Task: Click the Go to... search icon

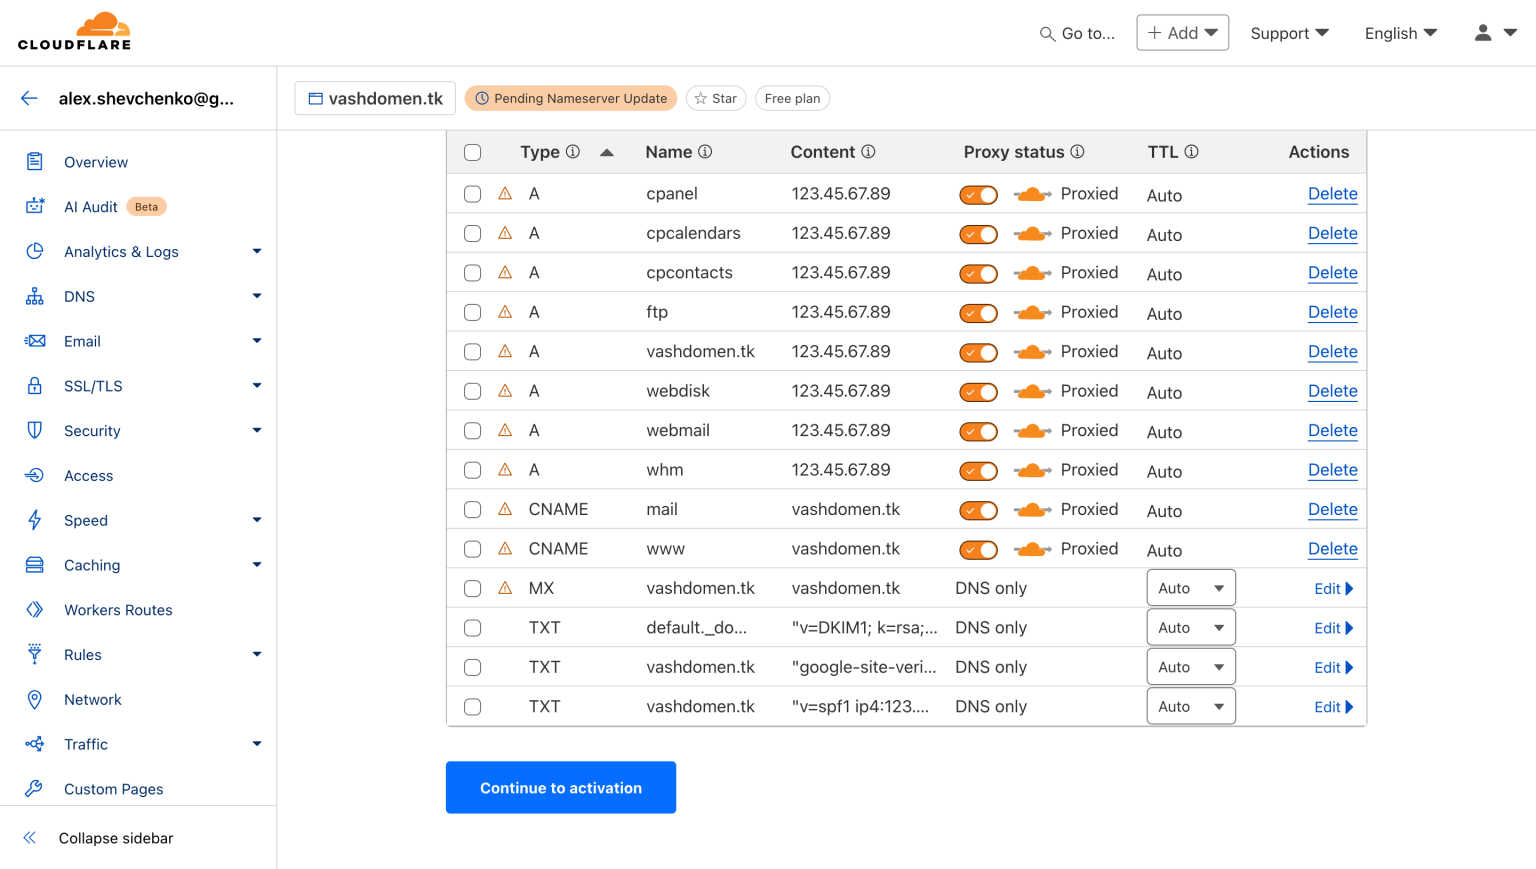Action: [x=1046, y=33]
